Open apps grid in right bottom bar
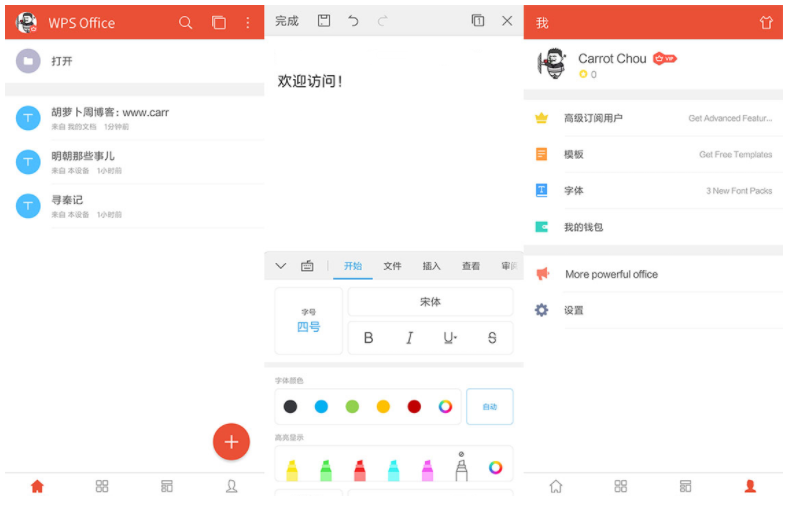Viewport: 801px width, 519px height. coord(621,486)
